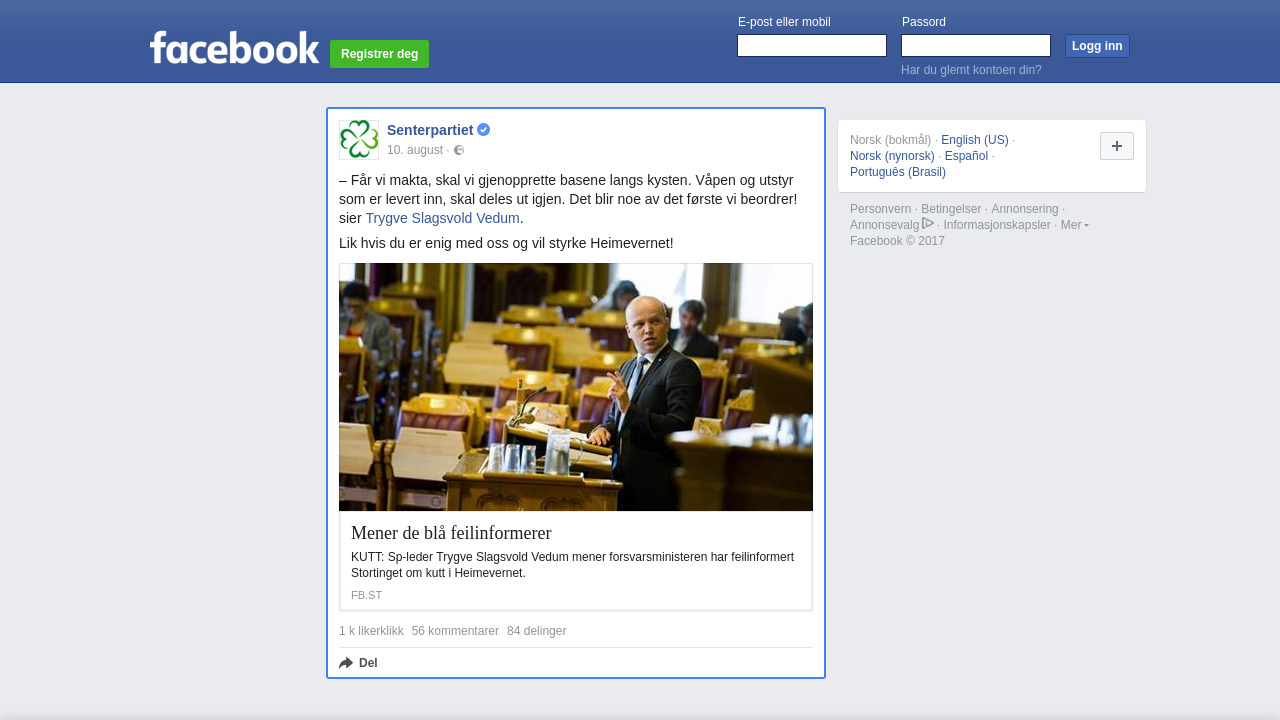This screenshot has height=720, width=1280.
Task: Click the public globe icon beside the post date
Action: coord(459,150)
